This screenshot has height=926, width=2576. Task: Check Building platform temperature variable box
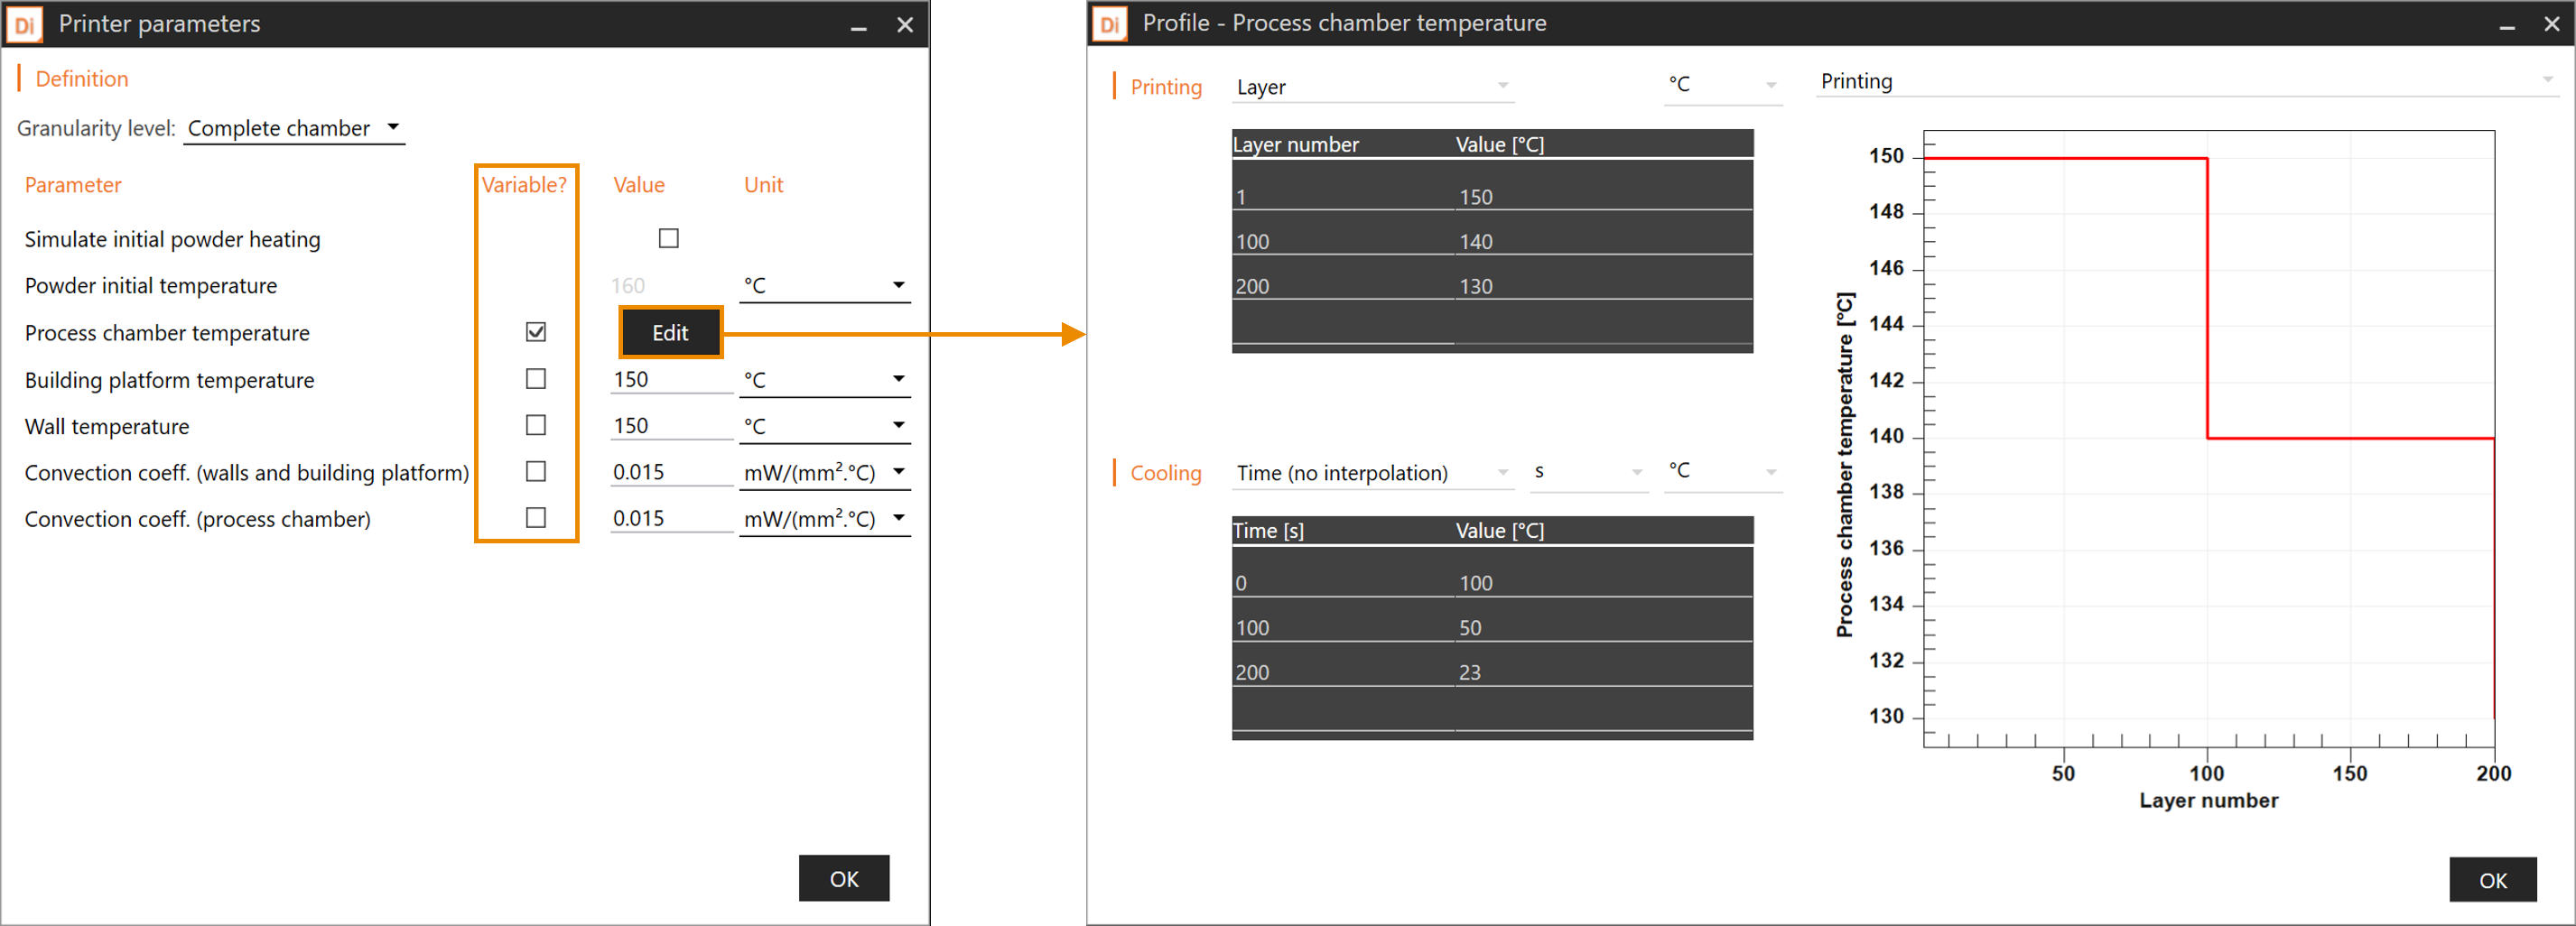(x=536, y=379)
